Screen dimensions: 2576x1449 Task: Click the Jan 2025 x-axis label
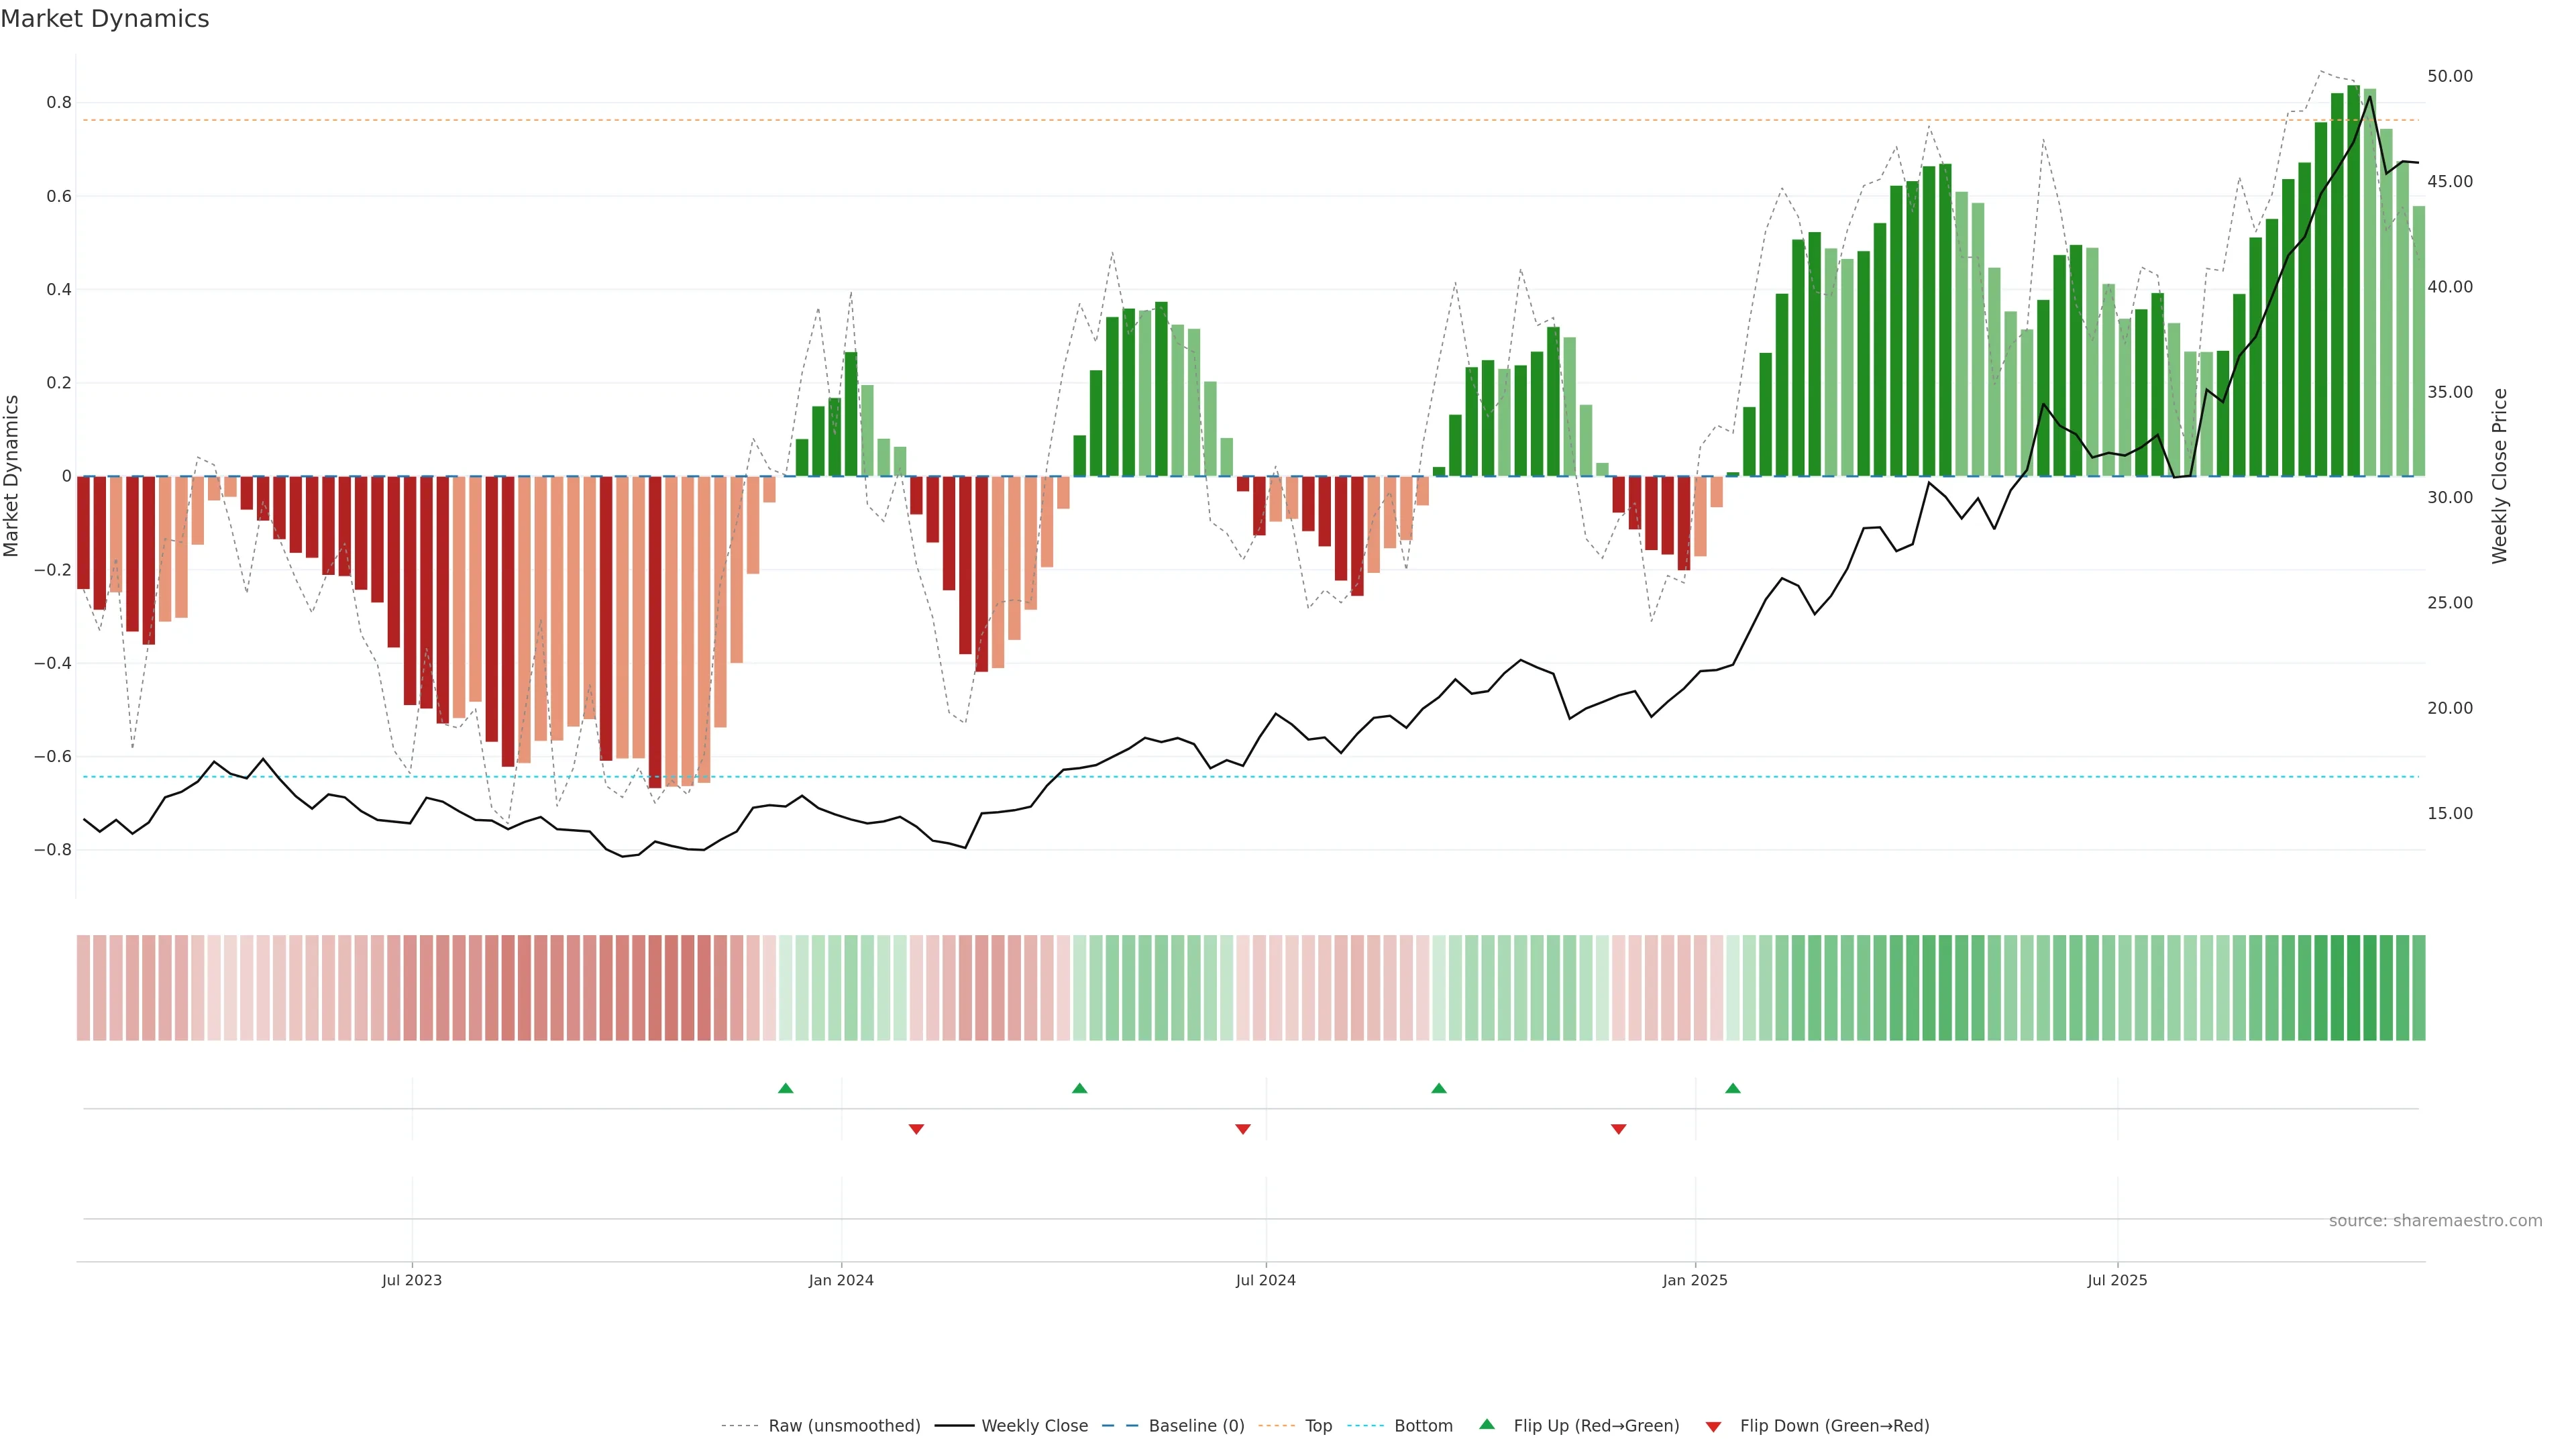click(1694, 1280)
